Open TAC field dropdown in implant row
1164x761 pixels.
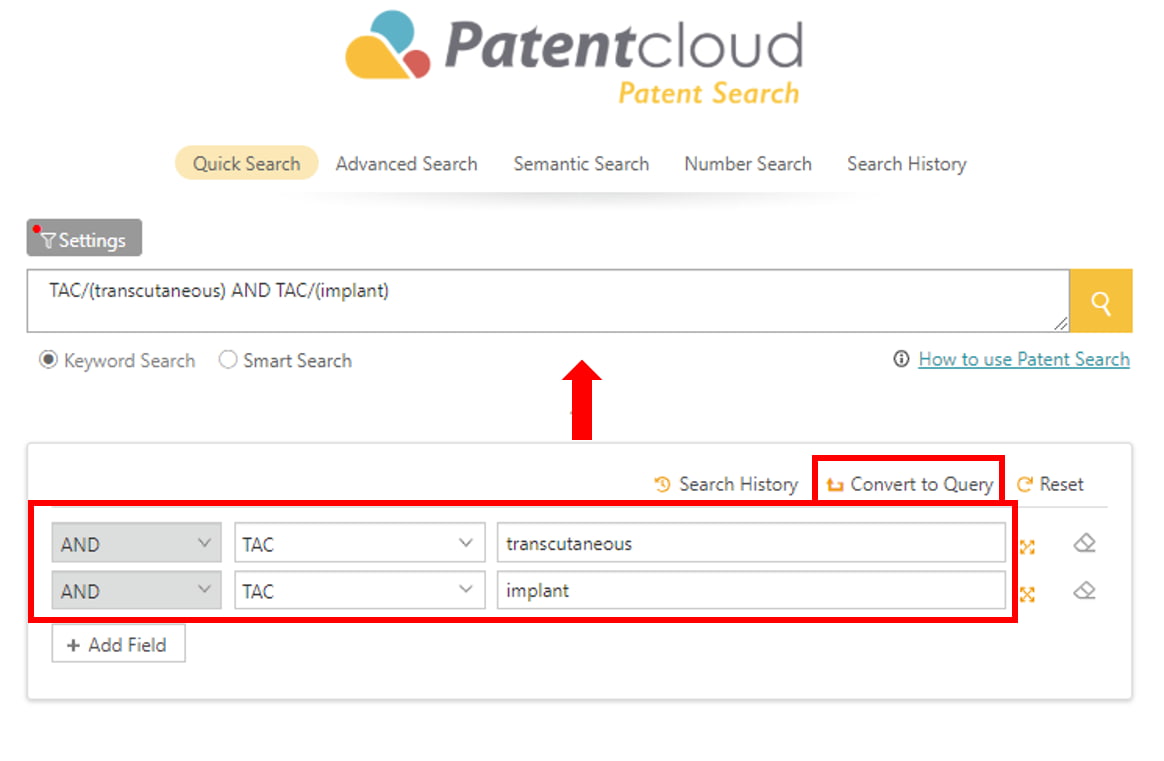[359, 590]
